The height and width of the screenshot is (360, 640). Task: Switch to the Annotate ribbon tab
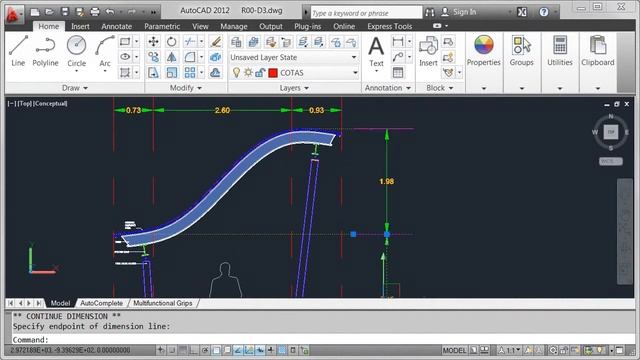click(x=116, y=26)
